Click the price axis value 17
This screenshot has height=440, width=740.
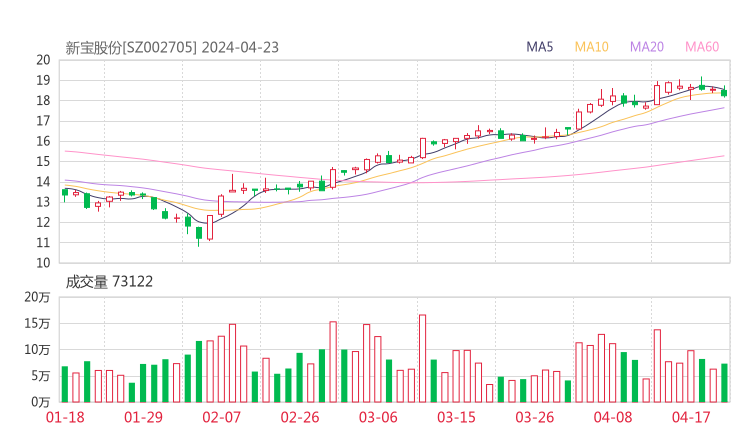43,121
